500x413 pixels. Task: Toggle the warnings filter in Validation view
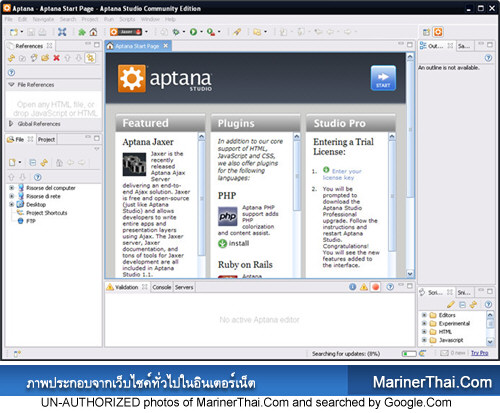pos(364,287)
